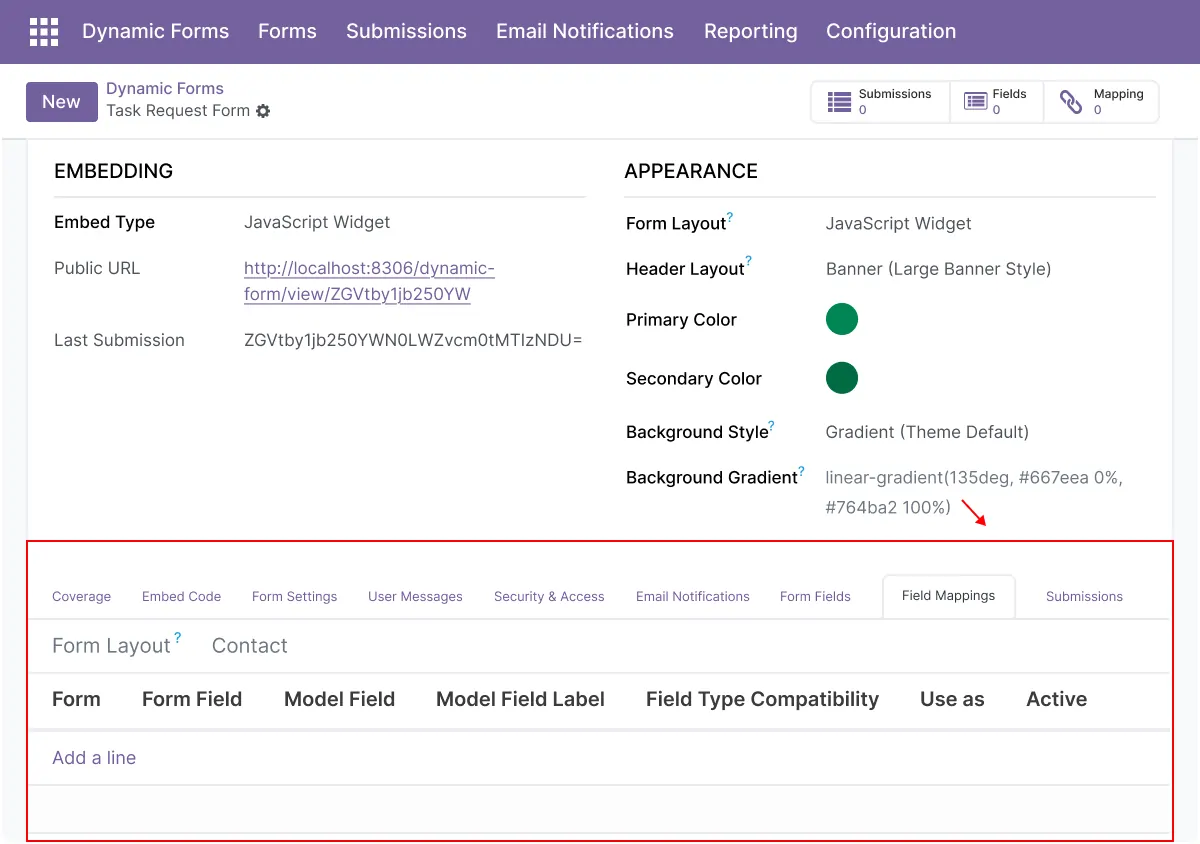This screenshot has height=844, width=1200.
Task: Switch to the Form Settings tab
Action: pos(294,597)
